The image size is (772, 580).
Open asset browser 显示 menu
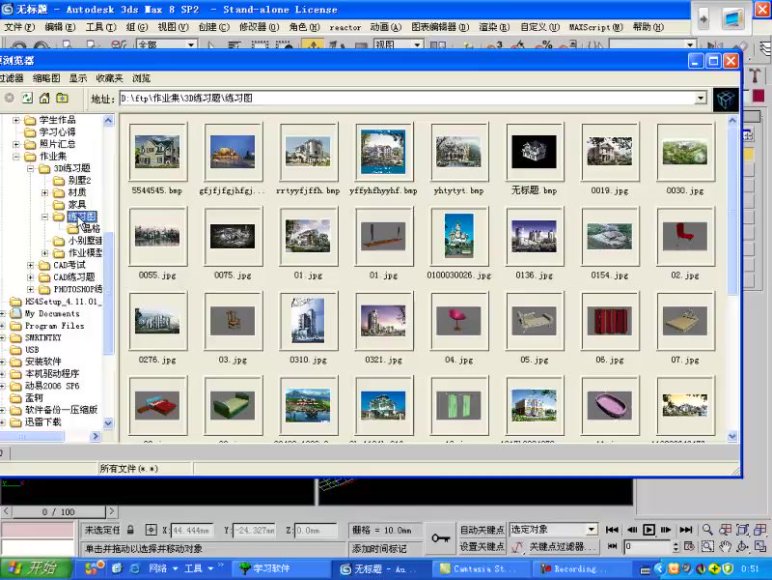coord(78,78)
